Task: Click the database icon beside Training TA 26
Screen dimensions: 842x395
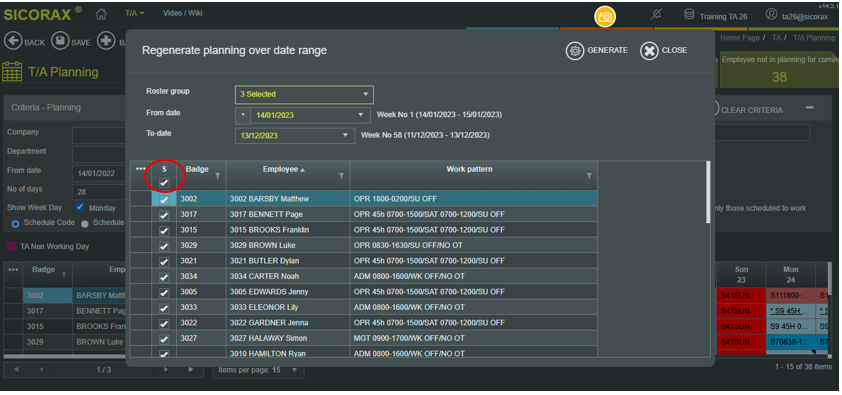Action: click(689, 14)
